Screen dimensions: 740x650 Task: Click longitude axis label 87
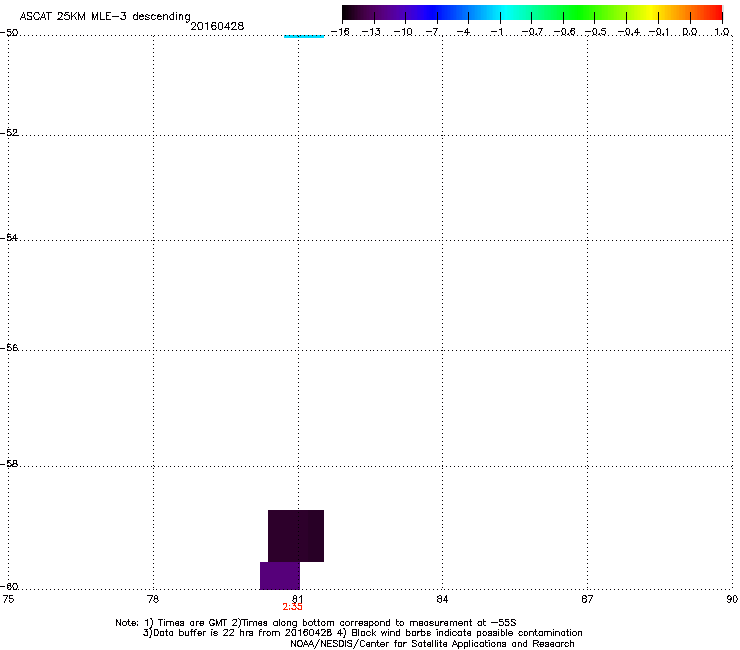click(587, 599)
